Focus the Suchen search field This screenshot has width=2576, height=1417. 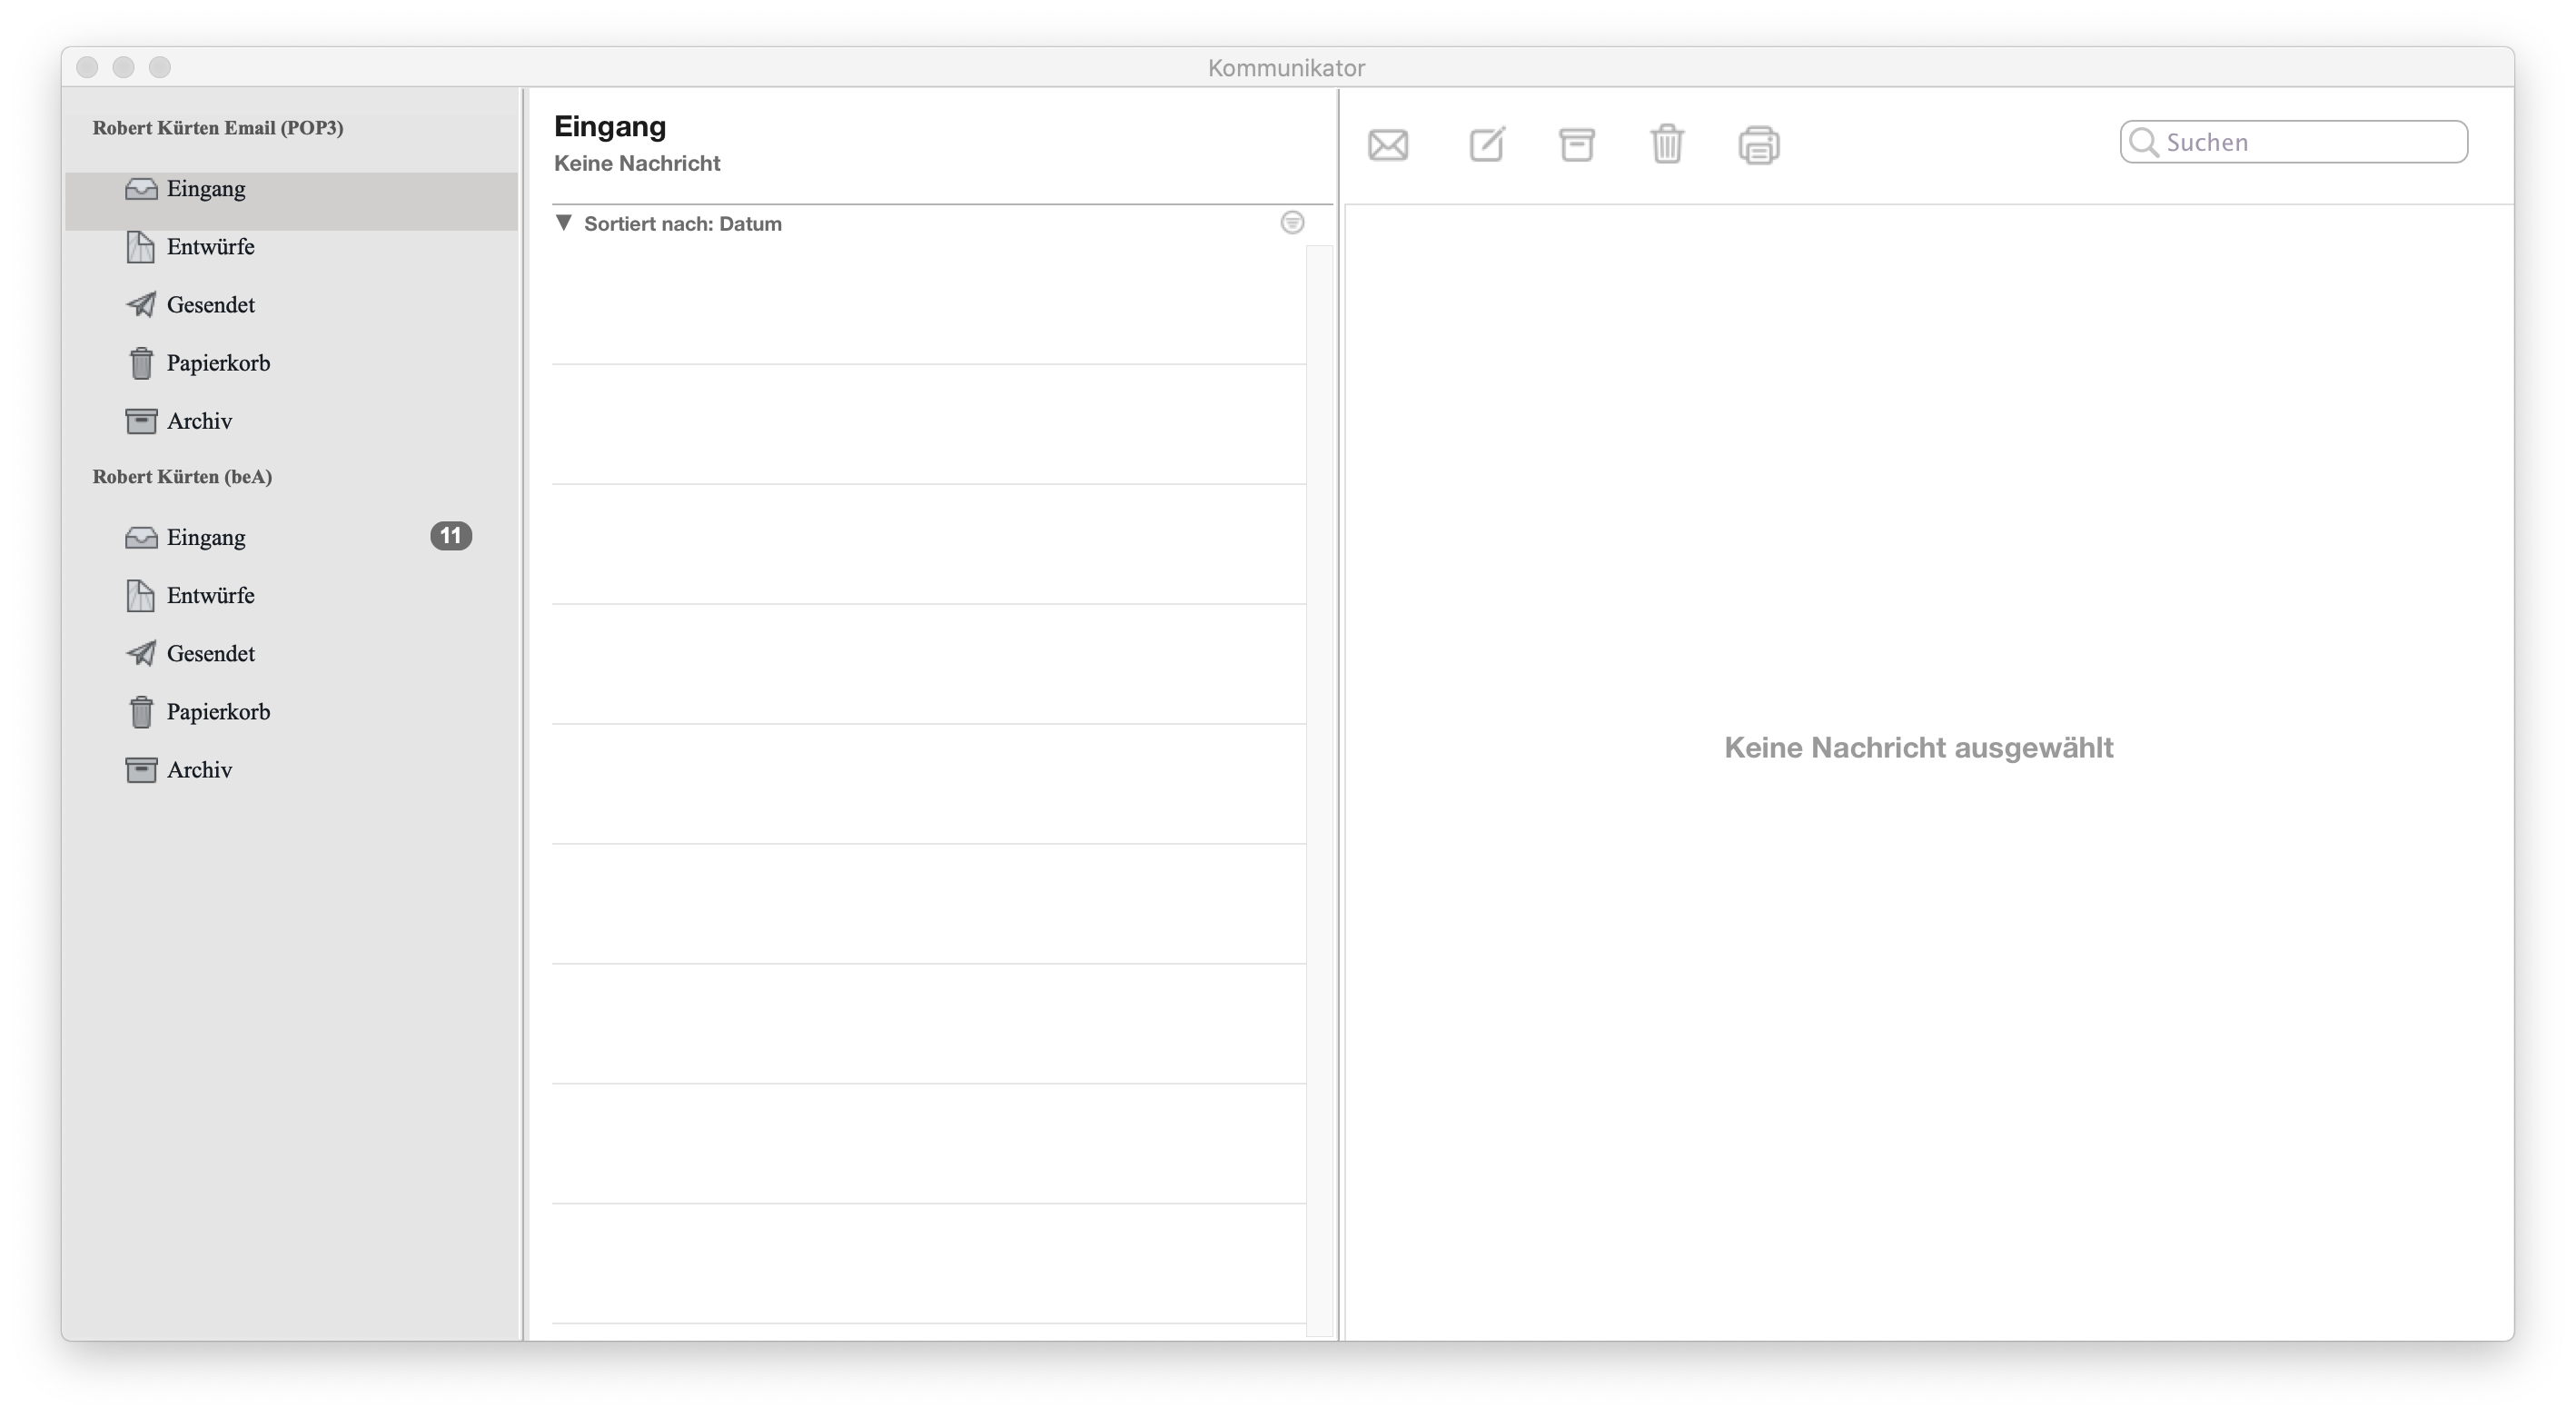[2293, 142]
